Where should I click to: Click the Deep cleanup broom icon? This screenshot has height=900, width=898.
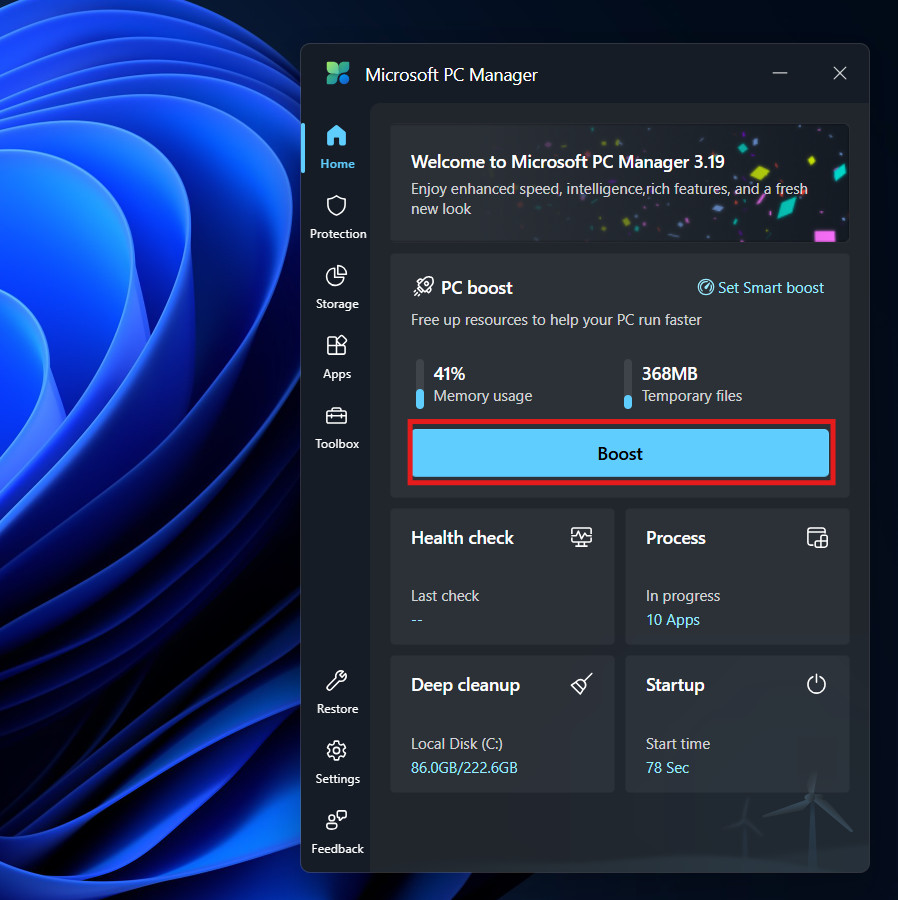pos(581,684)
